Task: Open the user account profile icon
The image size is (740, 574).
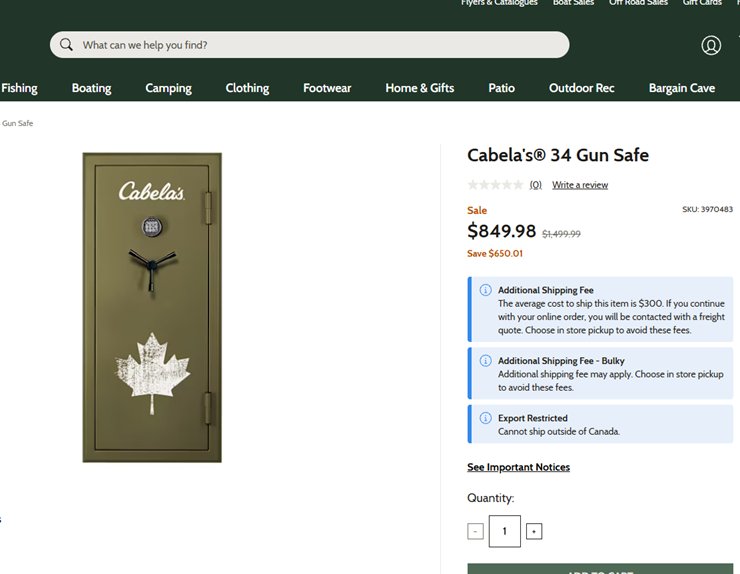Action: (x=711, y=45)
